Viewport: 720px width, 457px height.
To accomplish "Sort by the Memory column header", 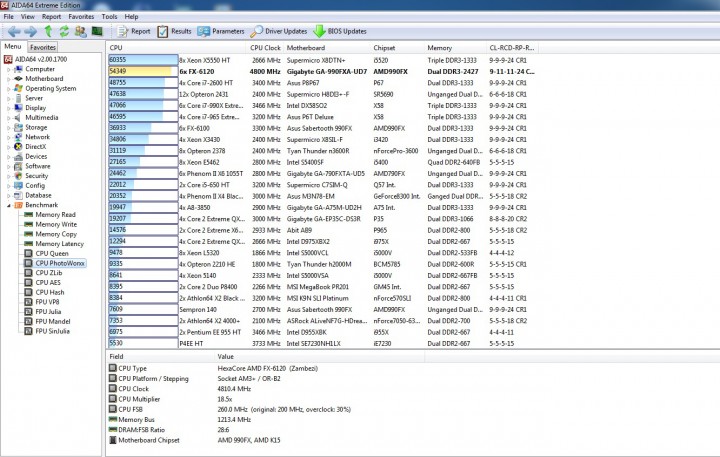I will 455,48.
